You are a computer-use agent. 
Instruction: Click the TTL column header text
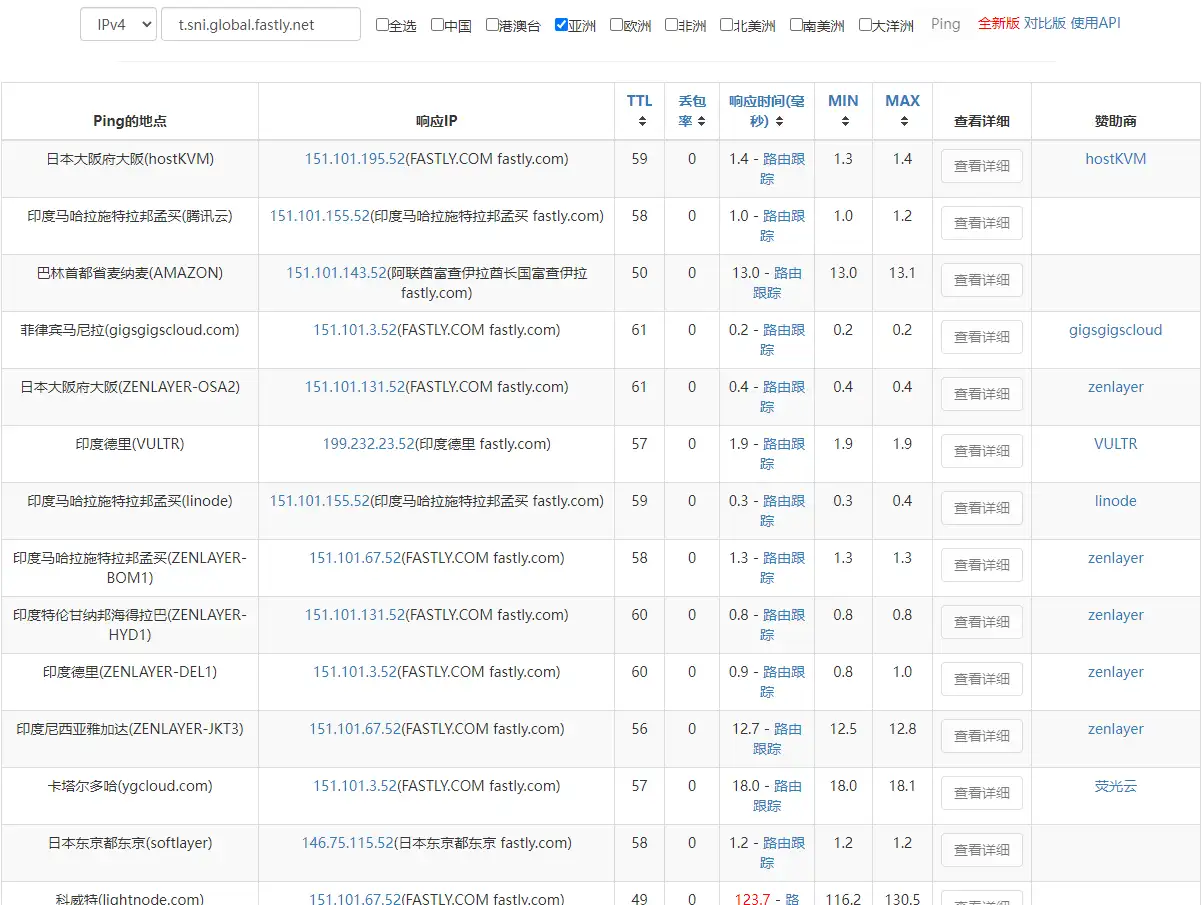[x=640, y=101]
